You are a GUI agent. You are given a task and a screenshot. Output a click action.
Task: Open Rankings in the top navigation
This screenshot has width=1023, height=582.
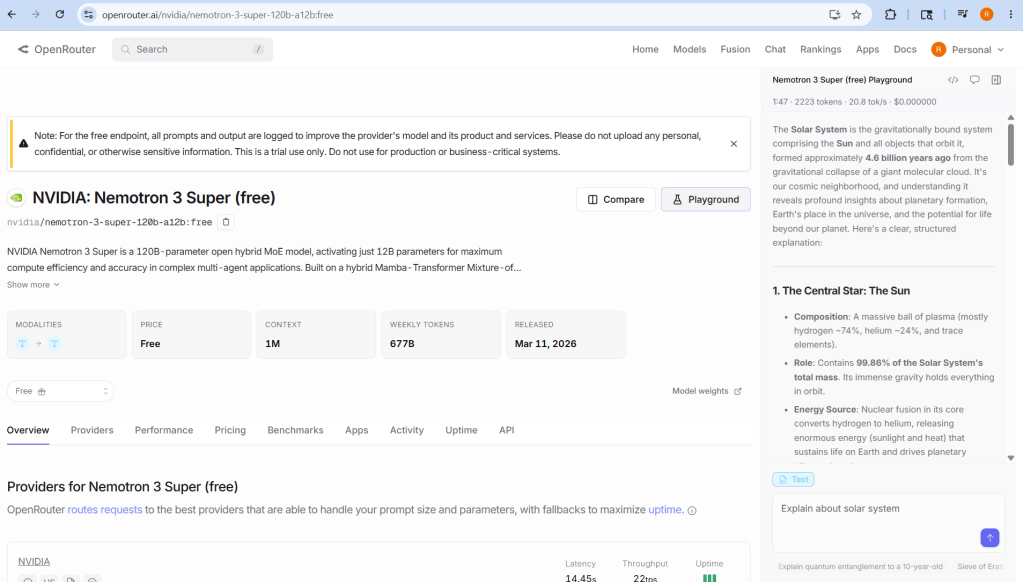pos(820,50)
